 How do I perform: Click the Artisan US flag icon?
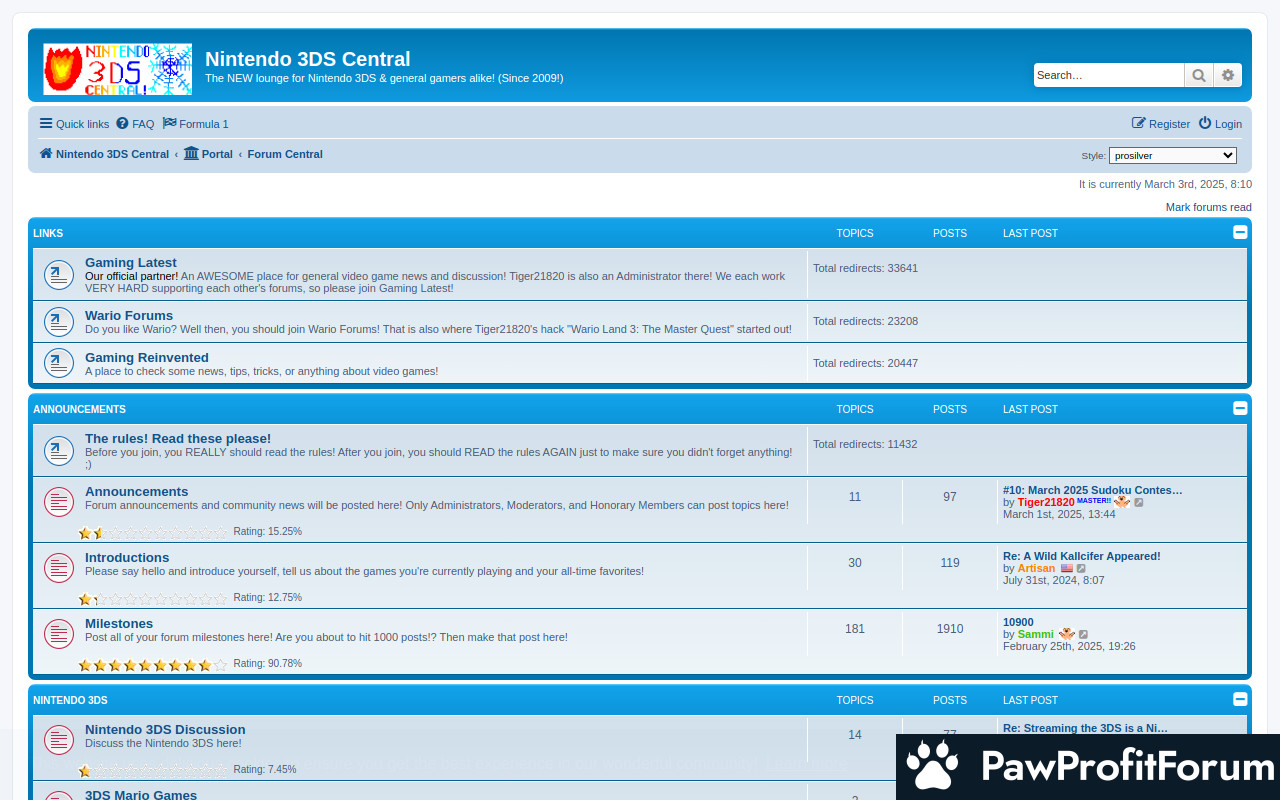1067,568
